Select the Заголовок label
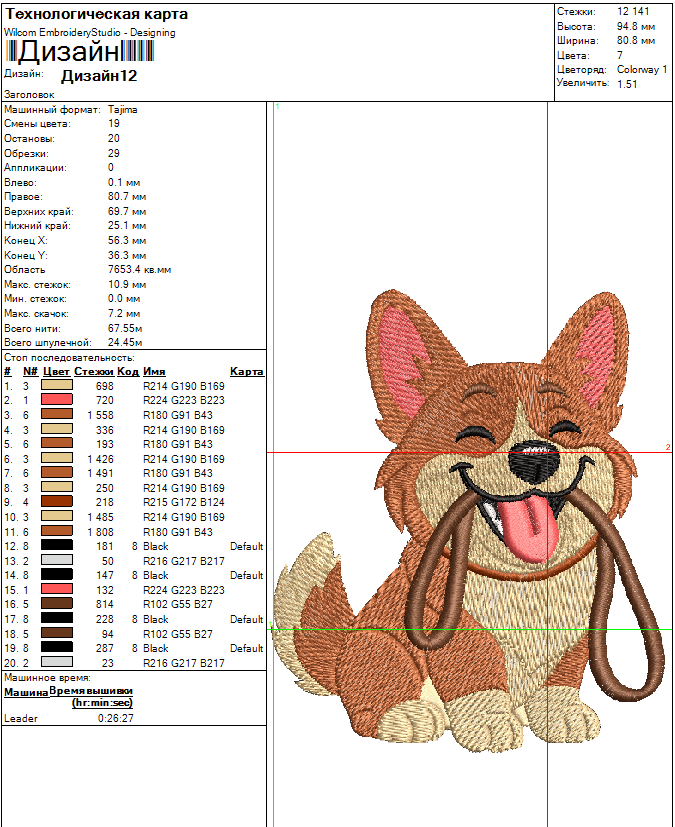This screenshot has height=827, width=675. tap(30, 95)
